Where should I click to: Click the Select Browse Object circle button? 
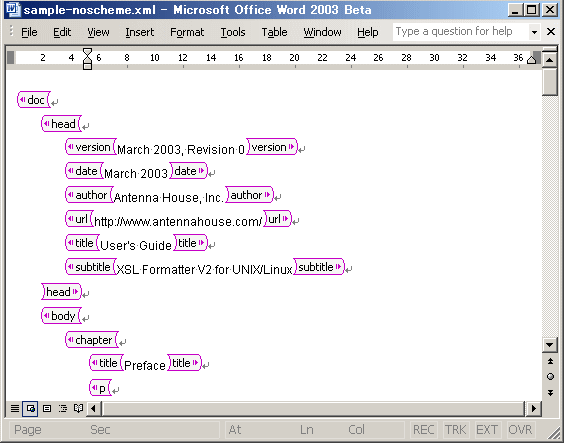(550, 376)
